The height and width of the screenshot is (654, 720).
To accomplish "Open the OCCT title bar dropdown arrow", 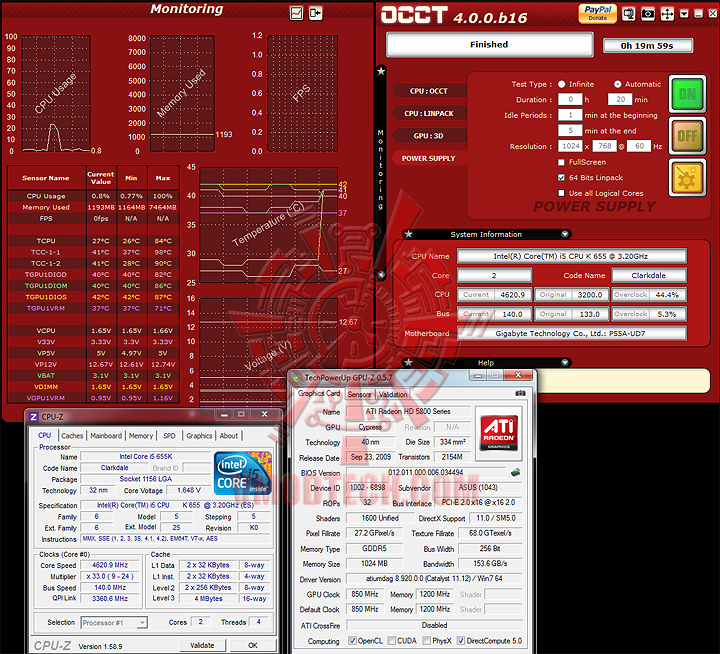I will click(x=684, y=14).
